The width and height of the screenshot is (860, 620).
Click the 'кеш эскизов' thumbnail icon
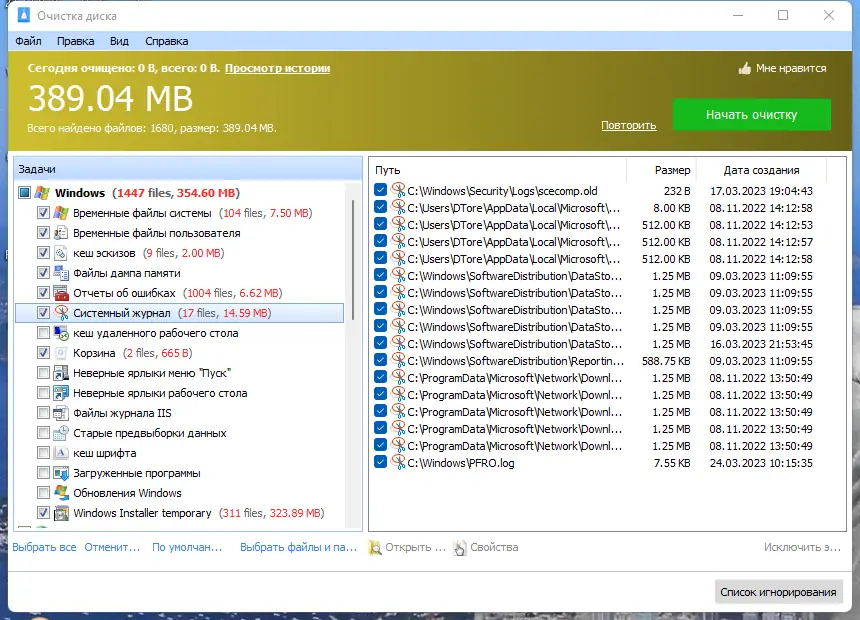point(61,253)
